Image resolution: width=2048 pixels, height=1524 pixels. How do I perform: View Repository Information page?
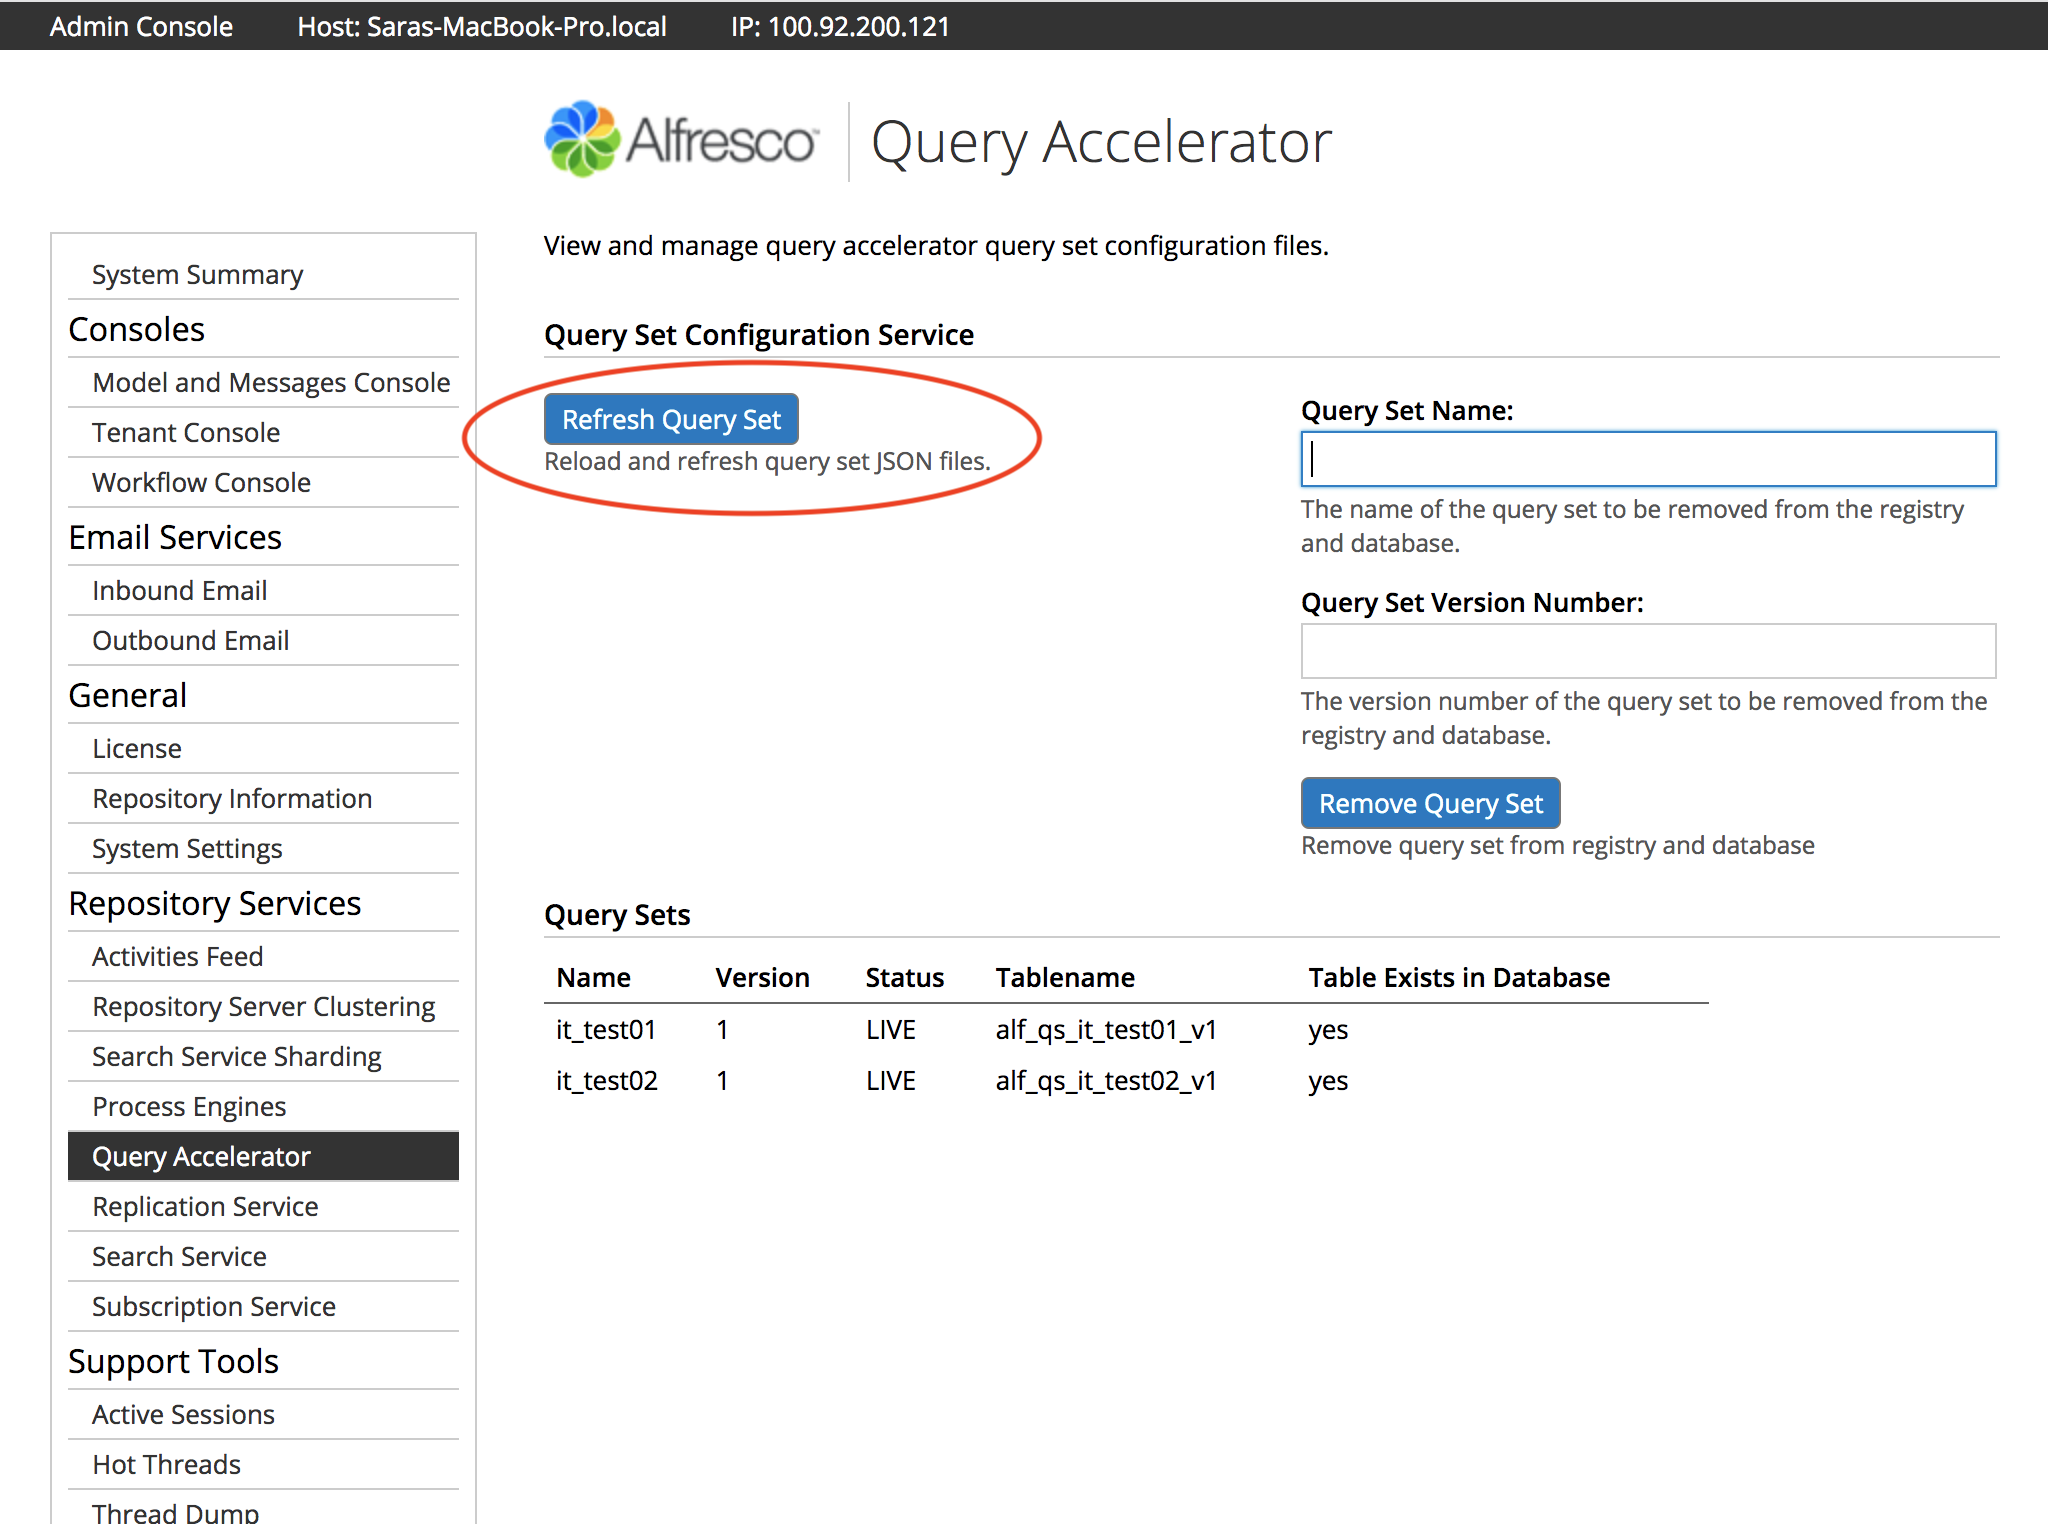[x=232, y=799]
